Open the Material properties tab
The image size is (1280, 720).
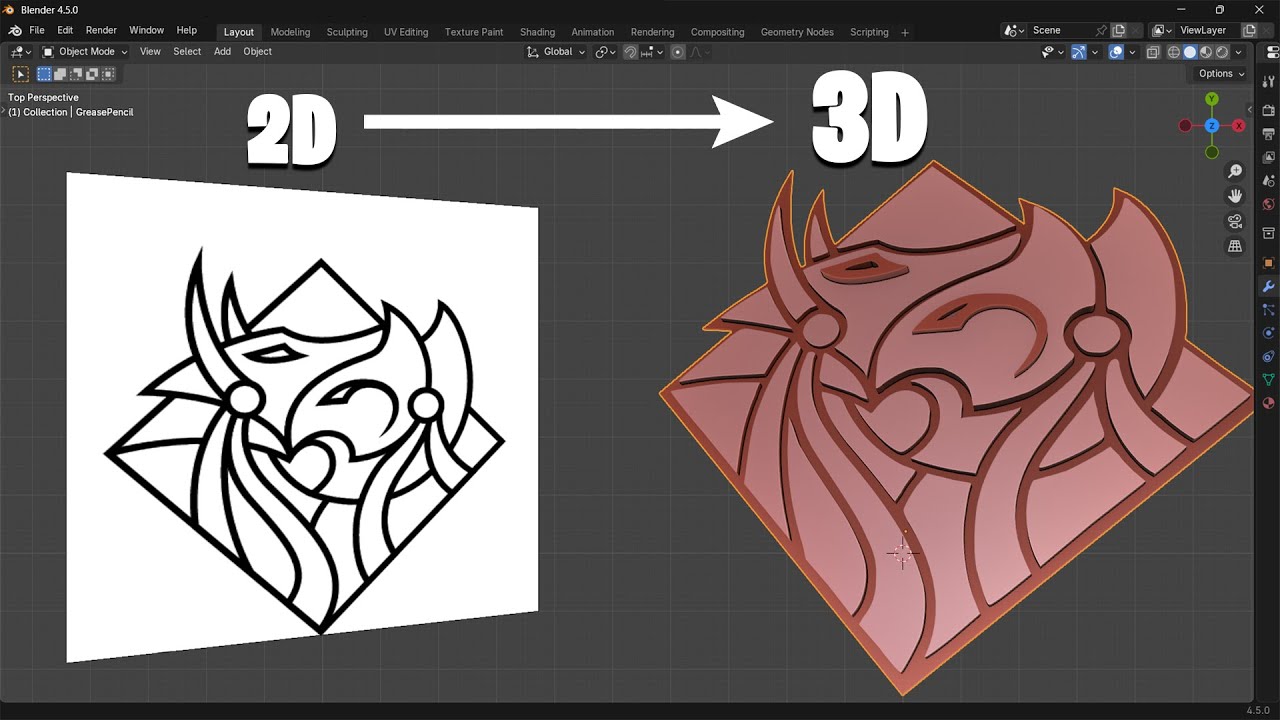click(x=1268, y=403)
